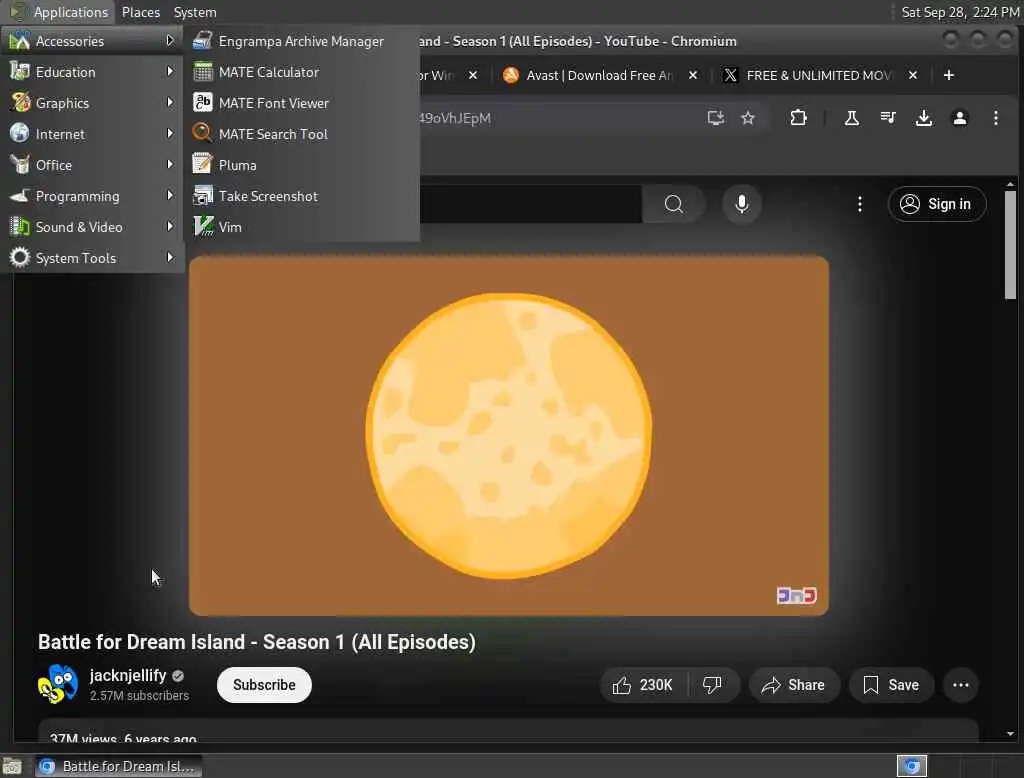Screen dimensions: 1024x778
Task: Open jacknjellify channel avatar
Action: [57, 685]
